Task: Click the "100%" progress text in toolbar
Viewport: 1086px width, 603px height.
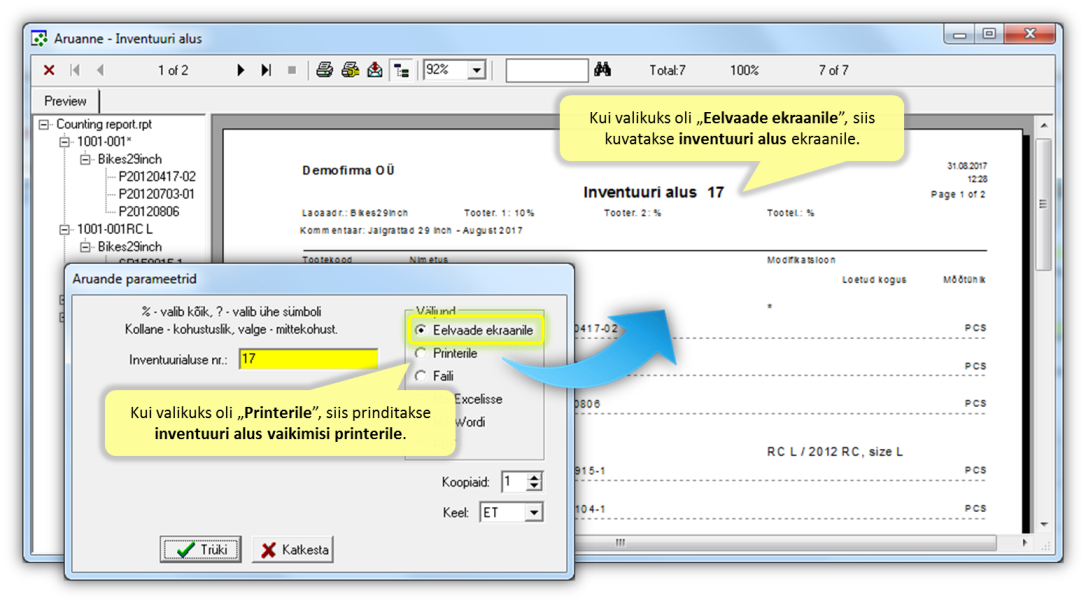Action: pyautogui.click(x=745, y=70)
